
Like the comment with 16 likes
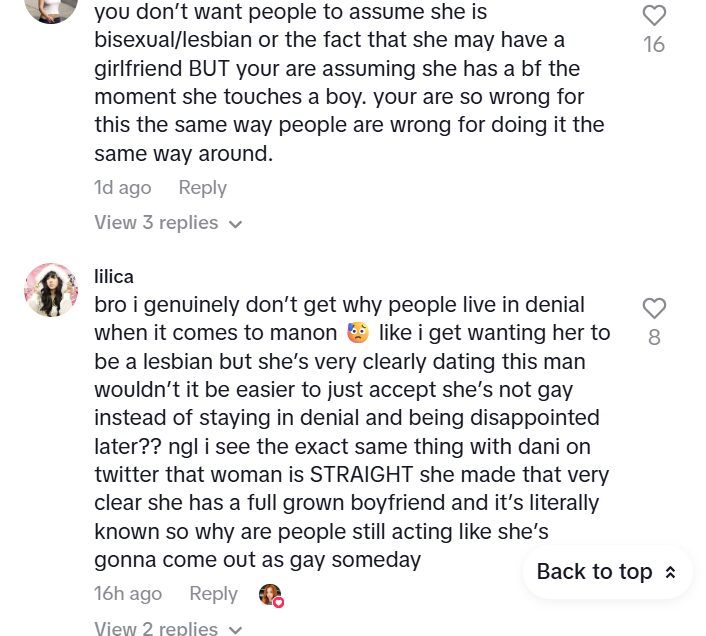tap(654, 16)
